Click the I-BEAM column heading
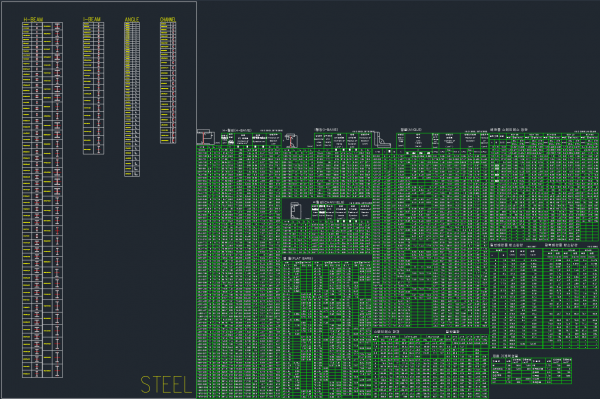 tap(92, 19)
